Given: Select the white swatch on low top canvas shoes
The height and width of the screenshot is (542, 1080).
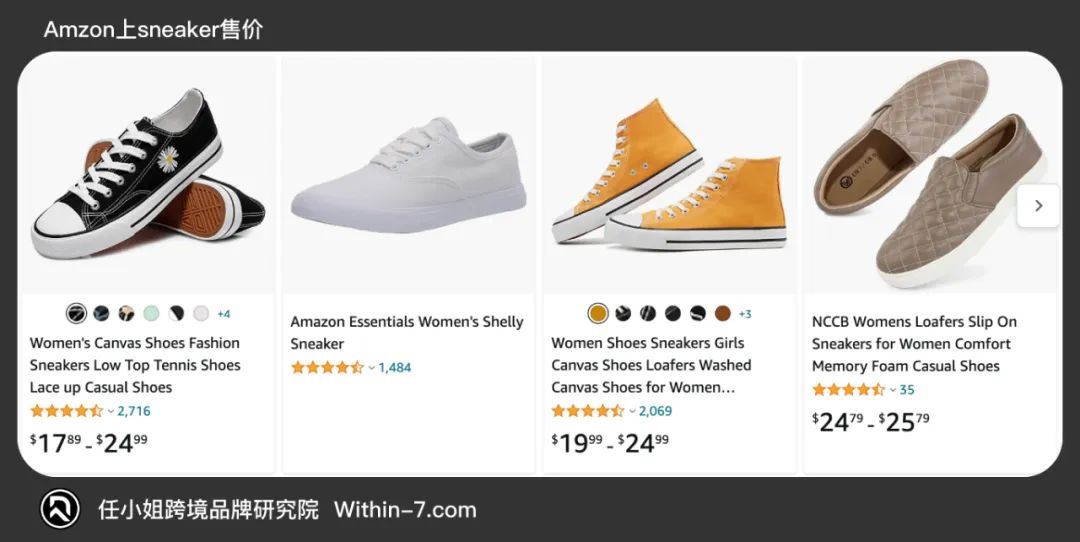Looking at the screenshot, I should (200, 314).
